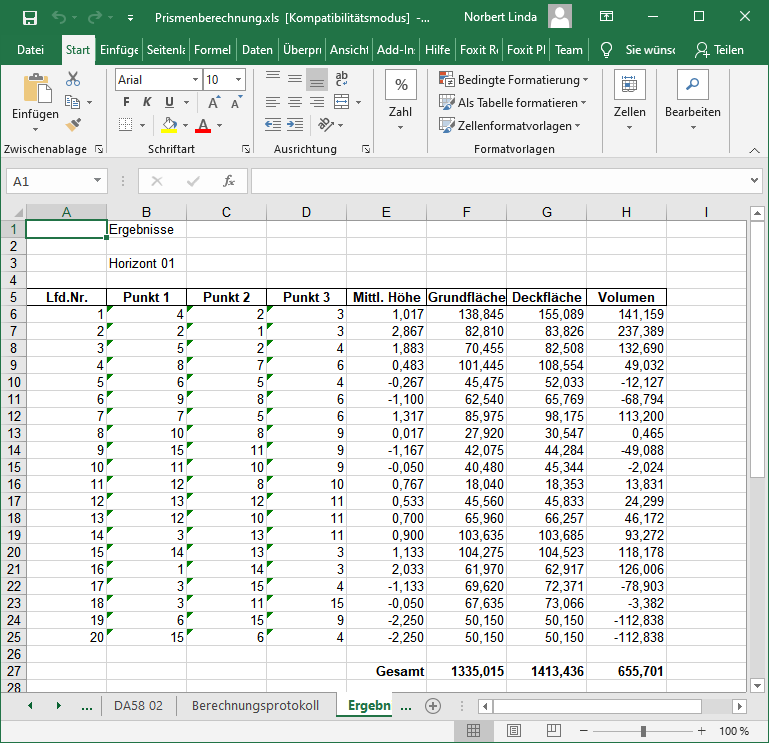Toggle italic formatting (K)

tap(148, 102)
